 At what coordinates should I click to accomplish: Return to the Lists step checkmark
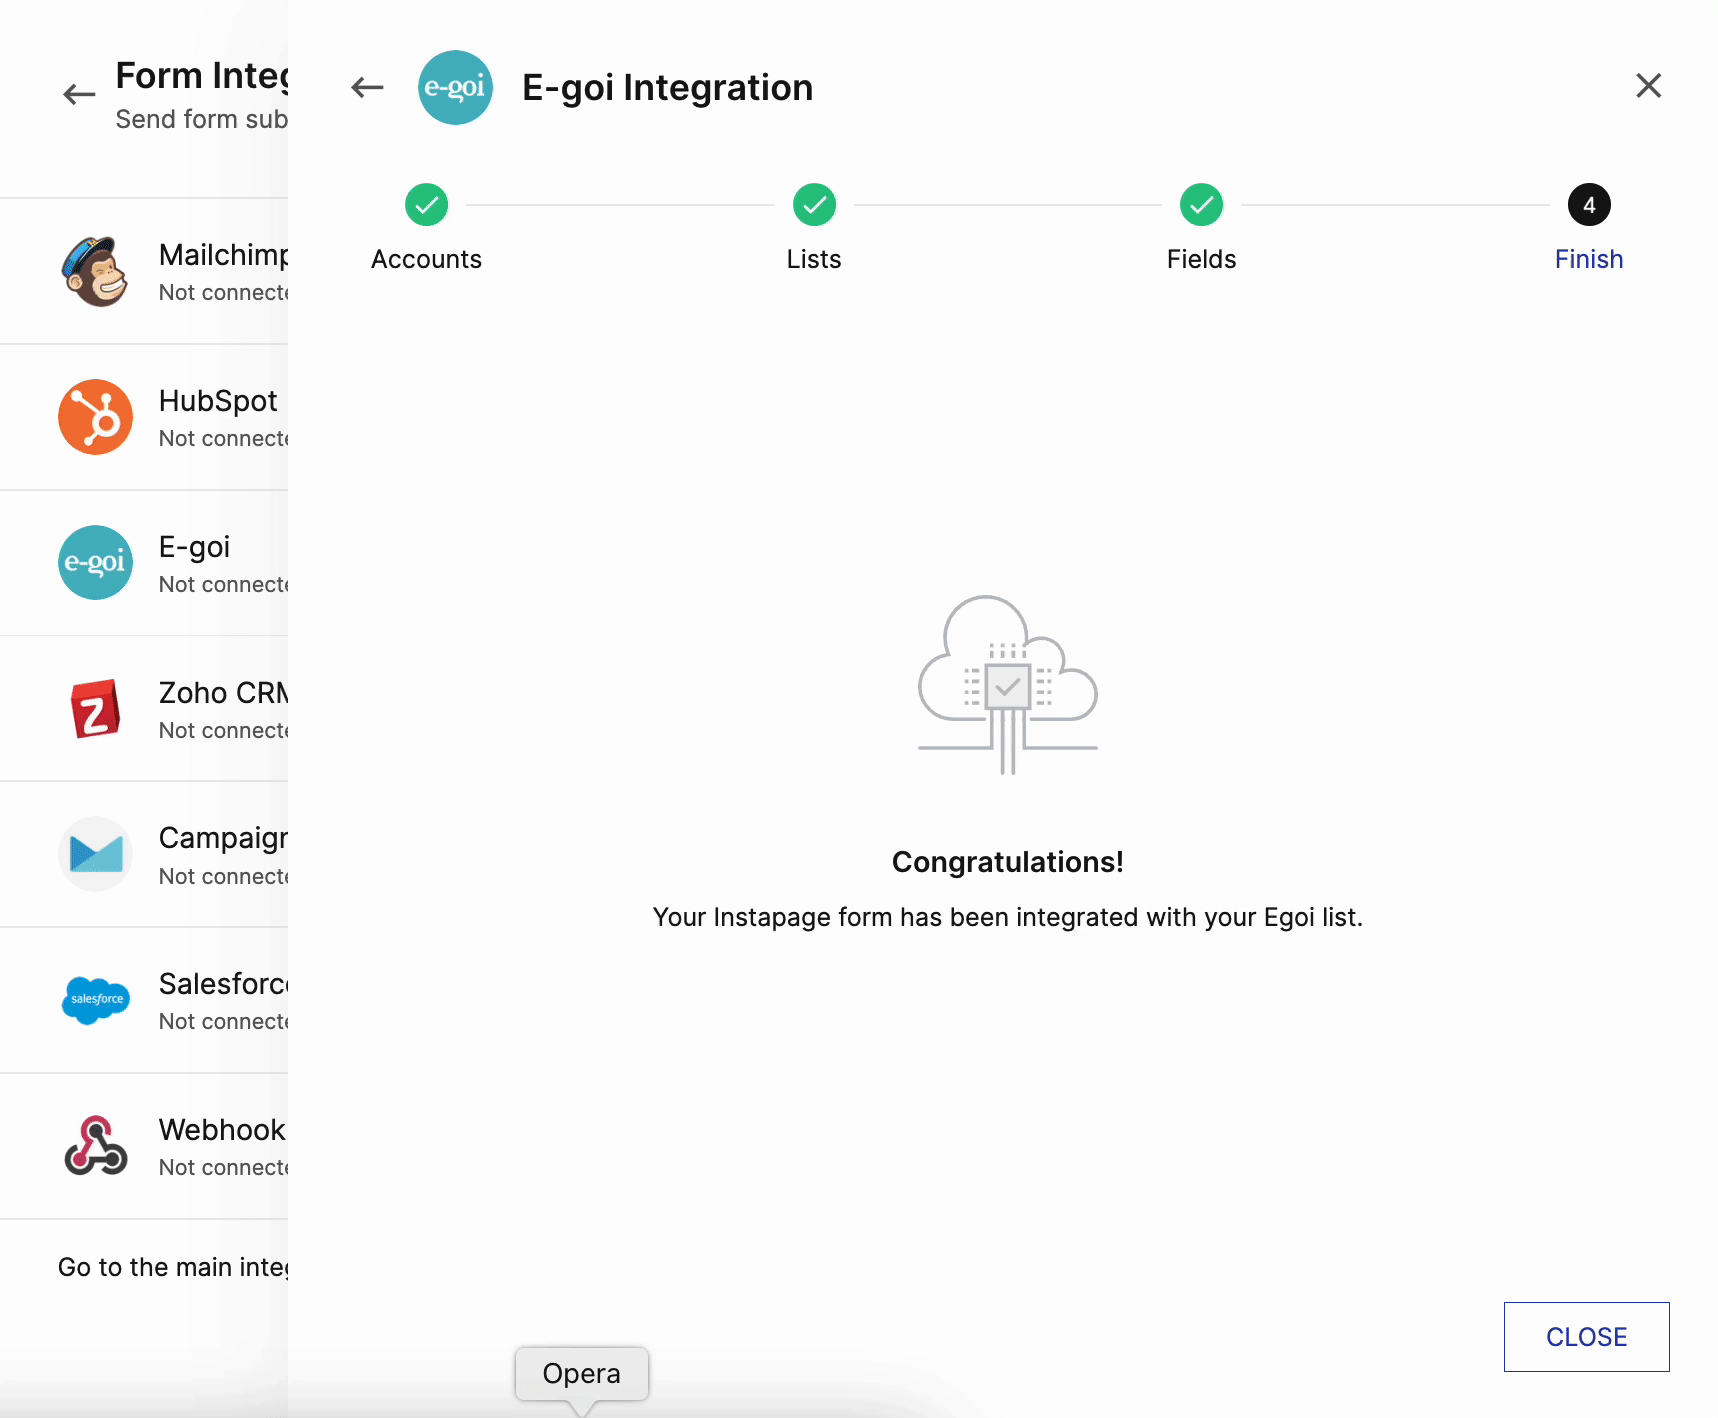click(x=814, y=205)
